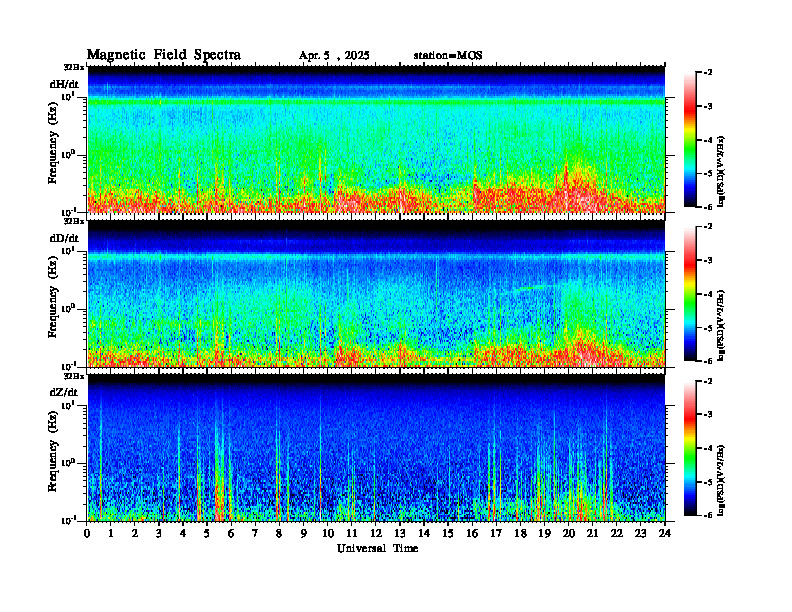This screenshot has height=612, width=792.
Task: Click hour '0' on time axis
Action: point(87,533)
